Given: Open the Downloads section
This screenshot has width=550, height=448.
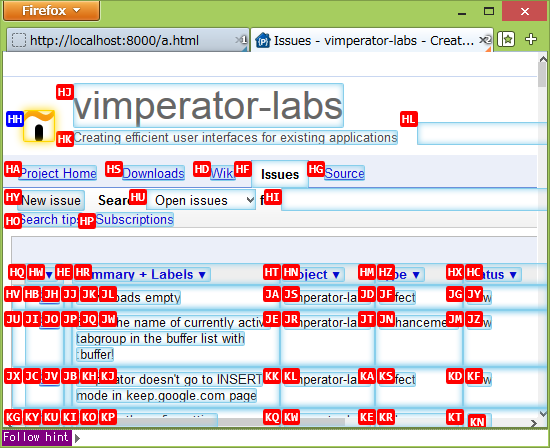Looking at the screenshot, I should click(153, 173).
